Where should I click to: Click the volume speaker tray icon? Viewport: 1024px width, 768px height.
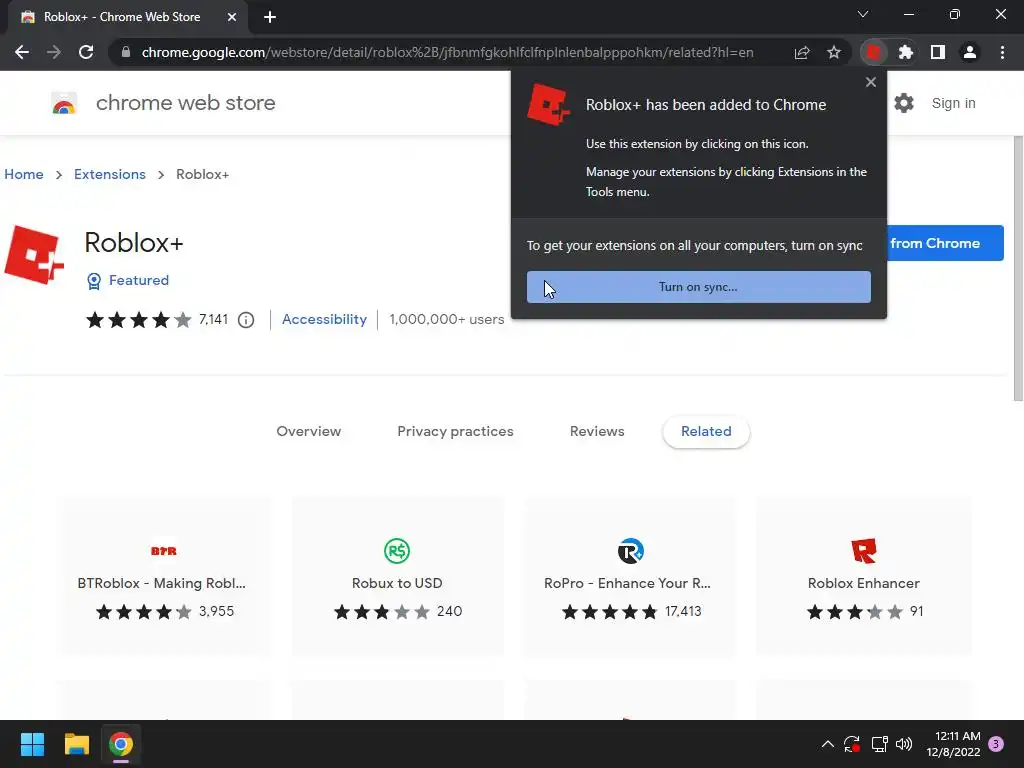[904, 744]
